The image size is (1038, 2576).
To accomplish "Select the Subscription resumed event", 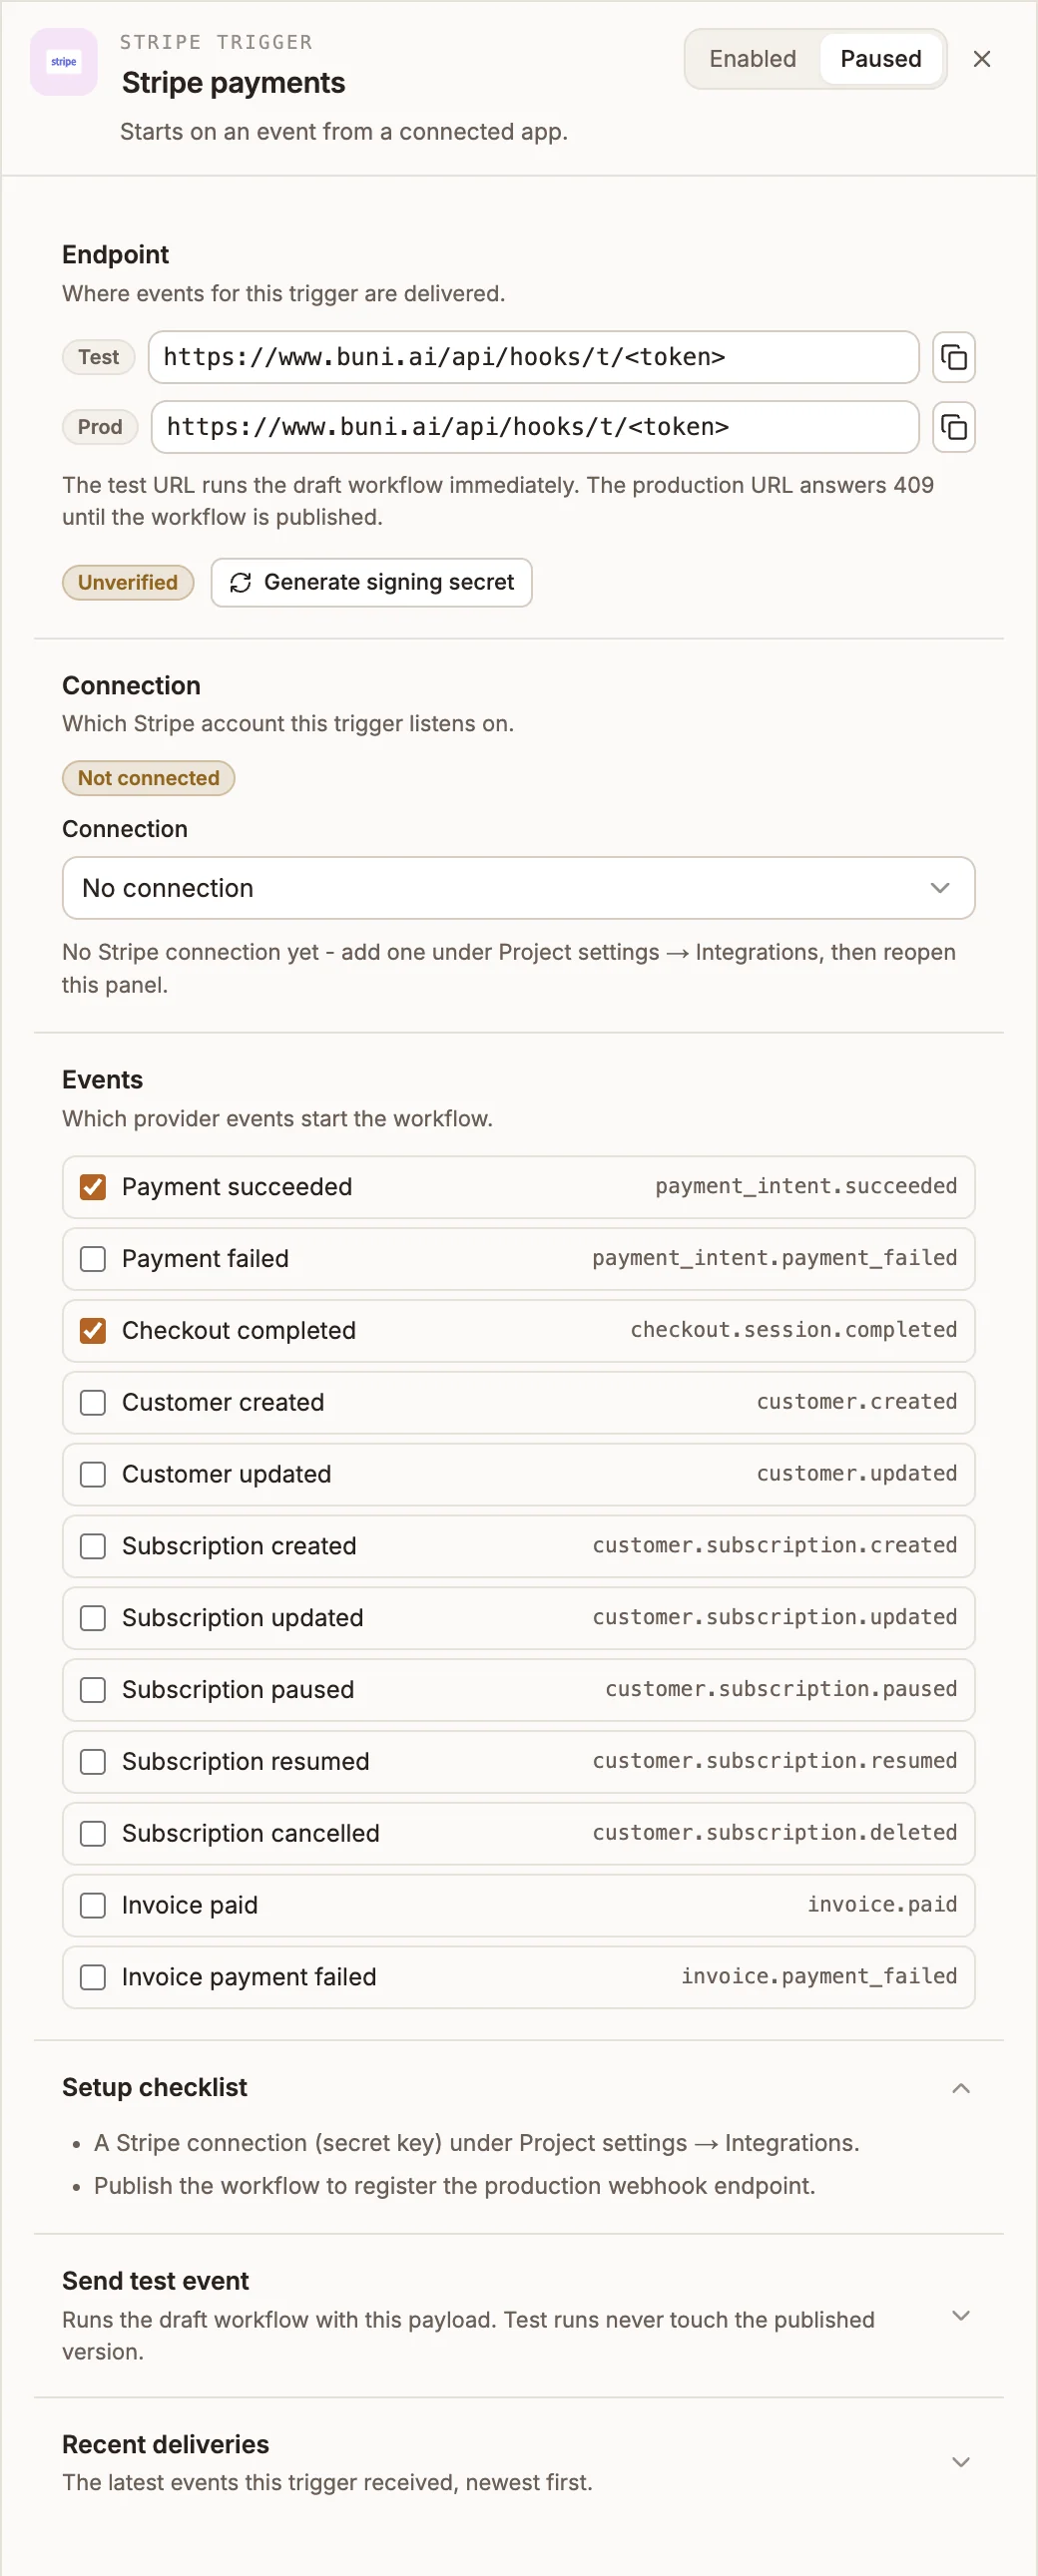I will point(93,1762).
